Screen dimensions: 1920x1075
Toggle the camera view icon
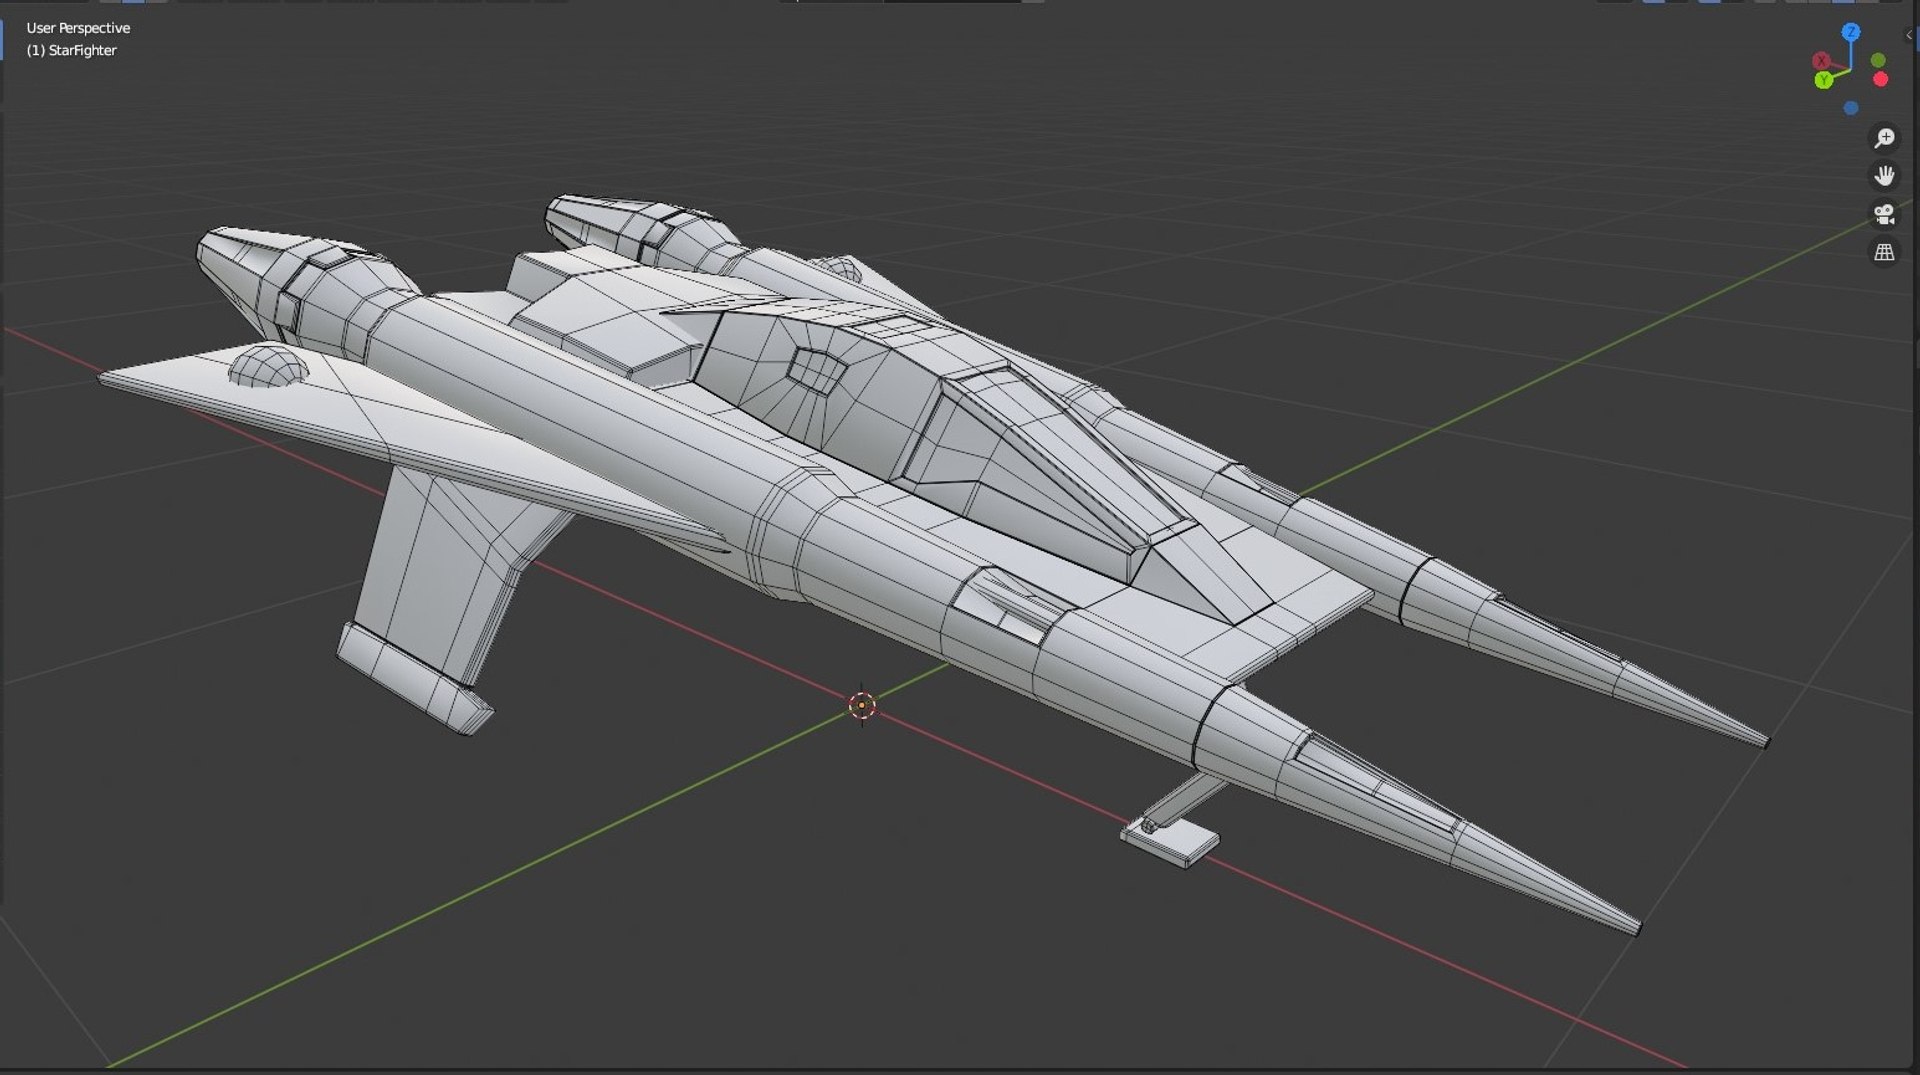pyautogui.click(x=1884, y=214)
